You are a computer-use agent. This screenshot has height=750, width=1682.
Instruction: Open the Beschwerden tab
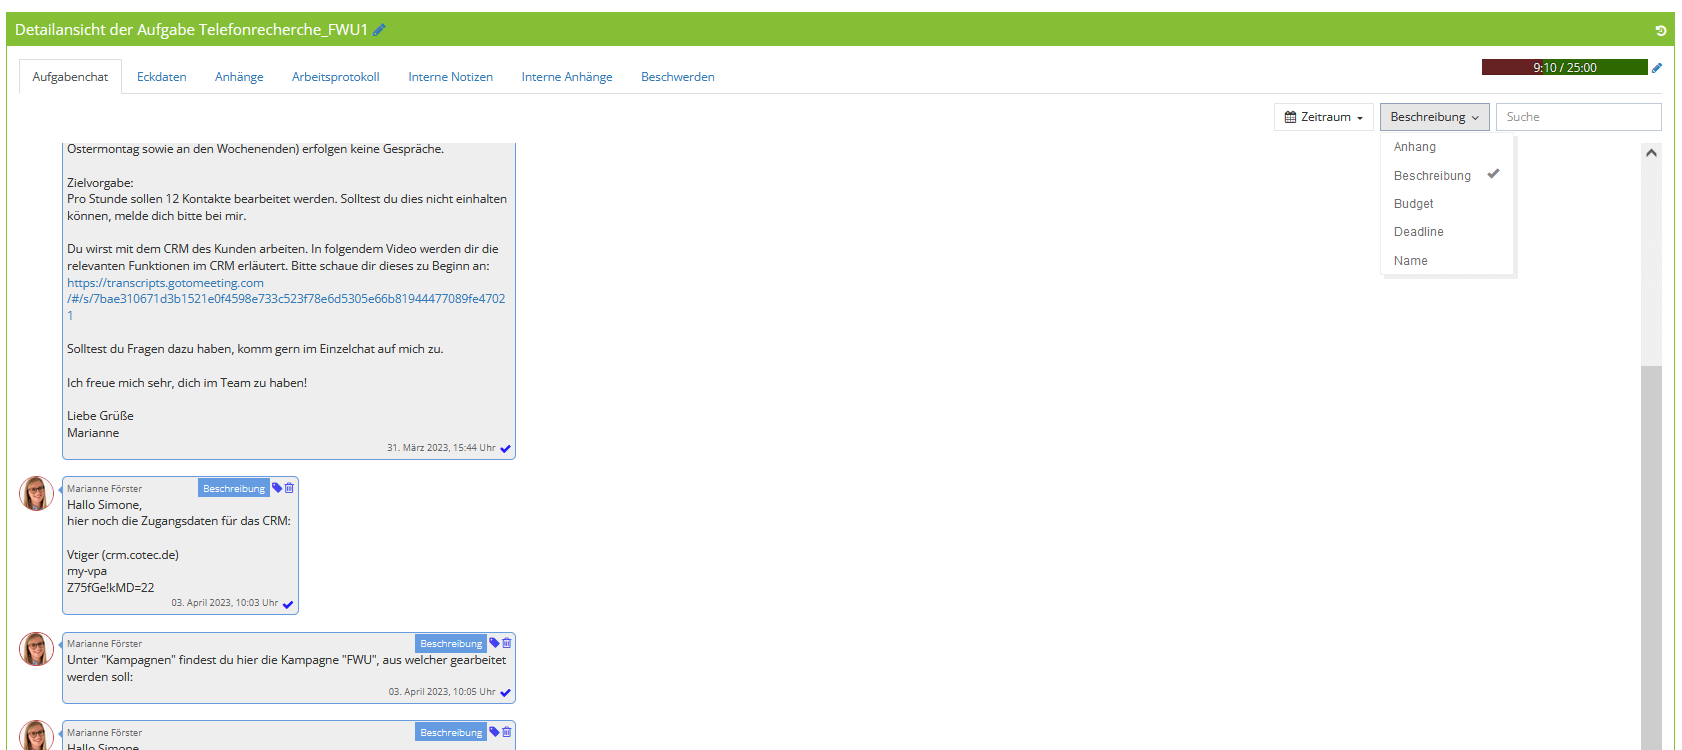(678, 77)
